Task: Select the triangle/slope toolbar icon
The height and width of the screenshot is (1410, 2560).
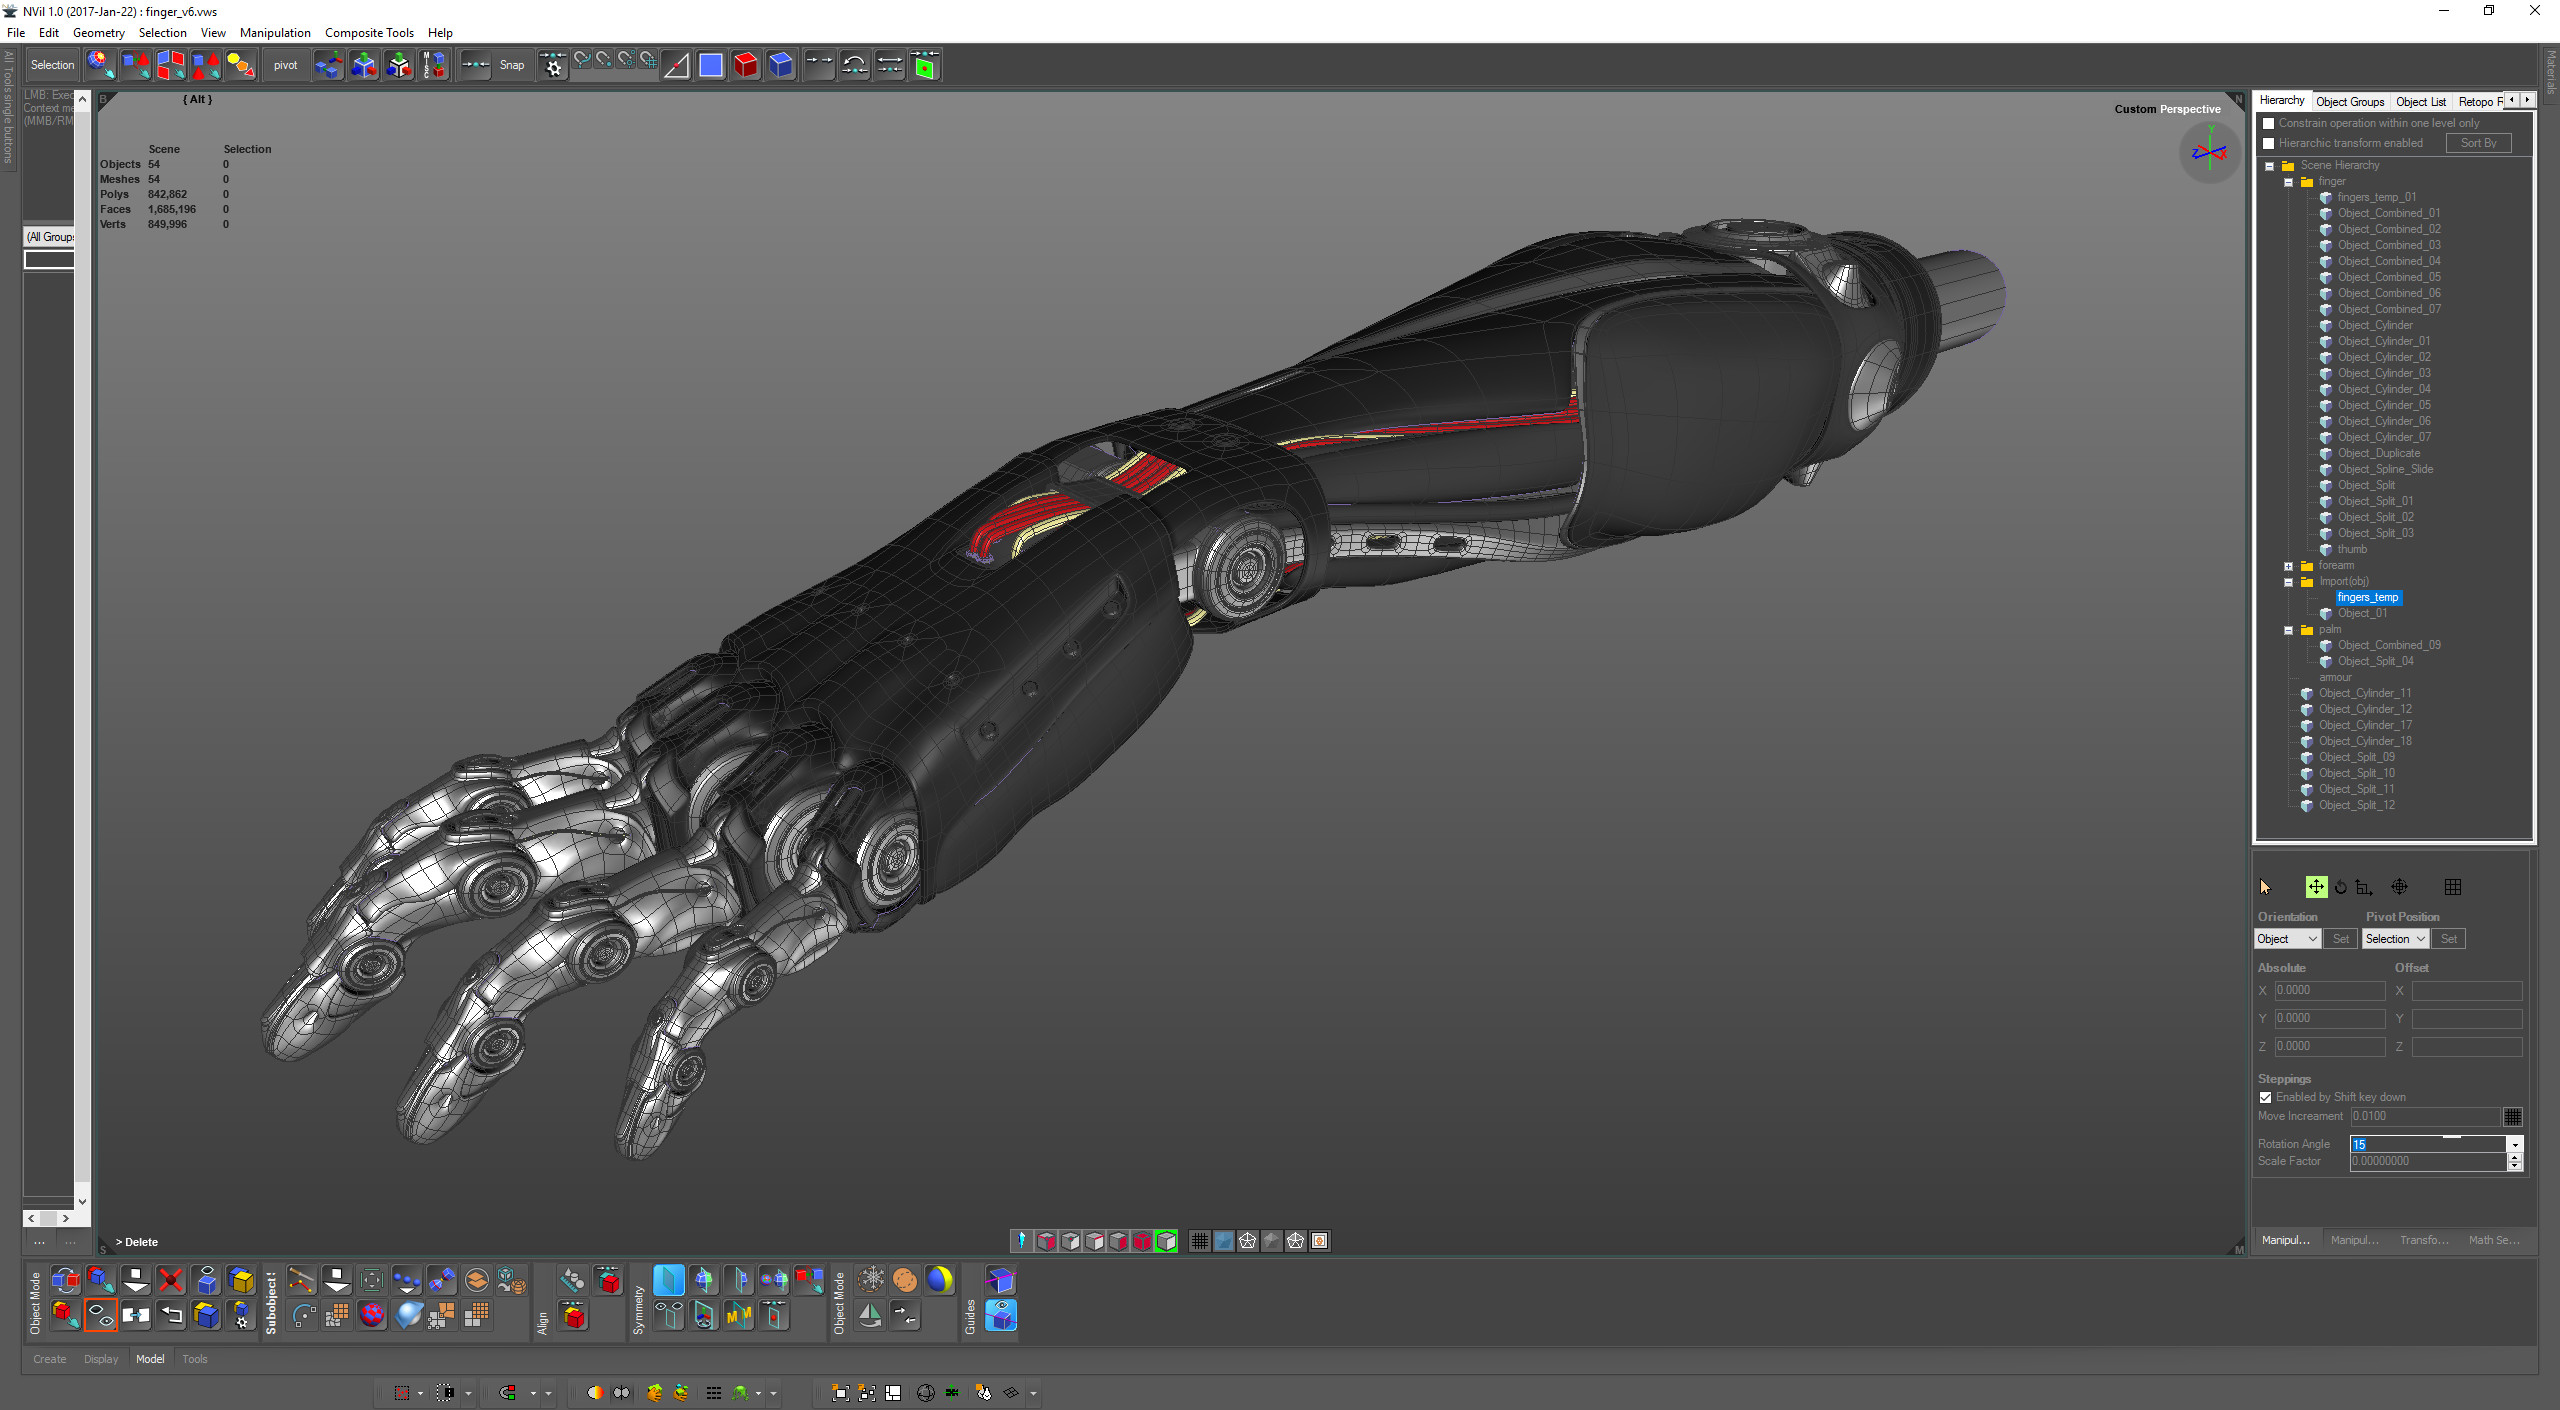Action: click(x=677, y=64)
